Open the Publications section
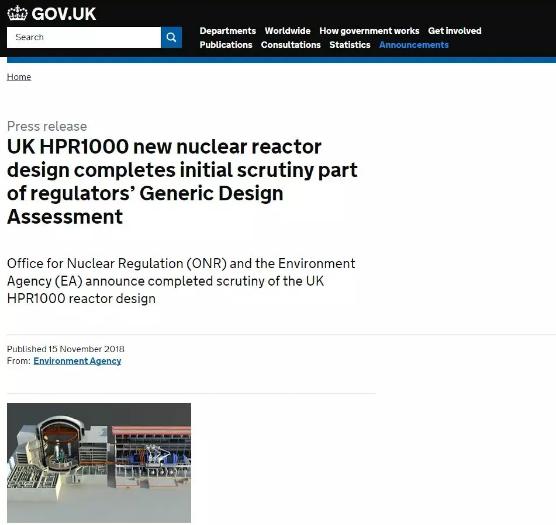 click(x=226, y=45)
